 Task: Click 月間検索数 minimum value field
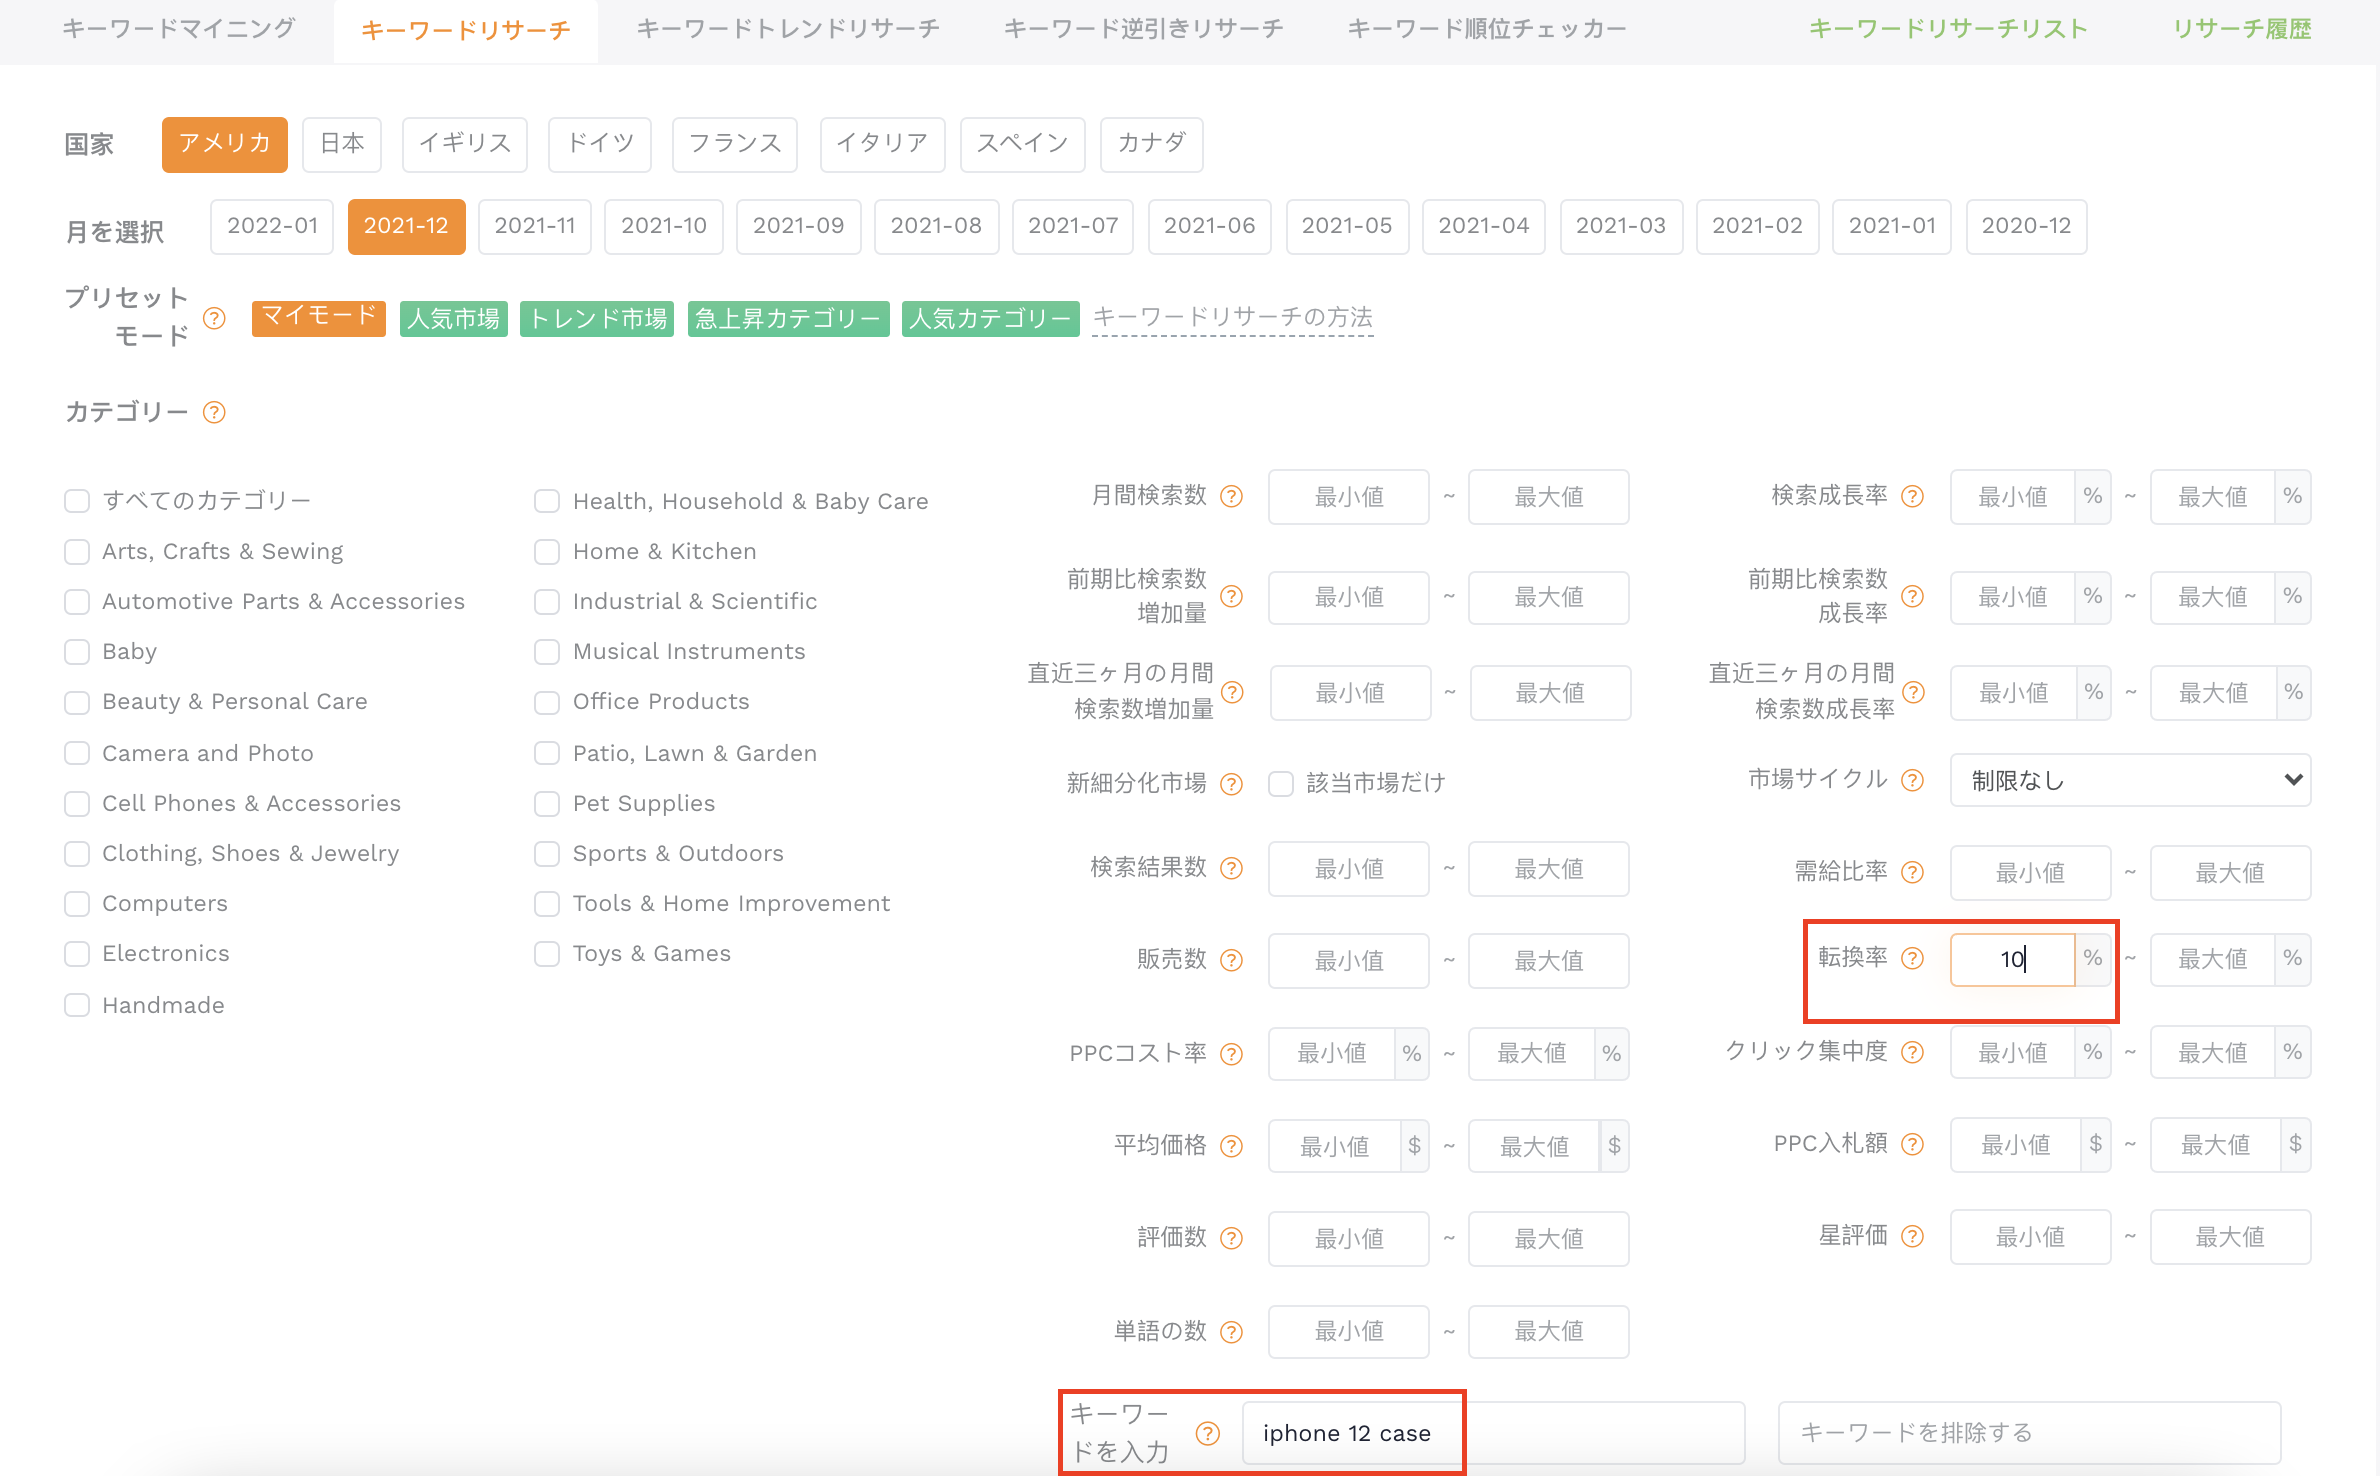click(x=1349, y=496)
